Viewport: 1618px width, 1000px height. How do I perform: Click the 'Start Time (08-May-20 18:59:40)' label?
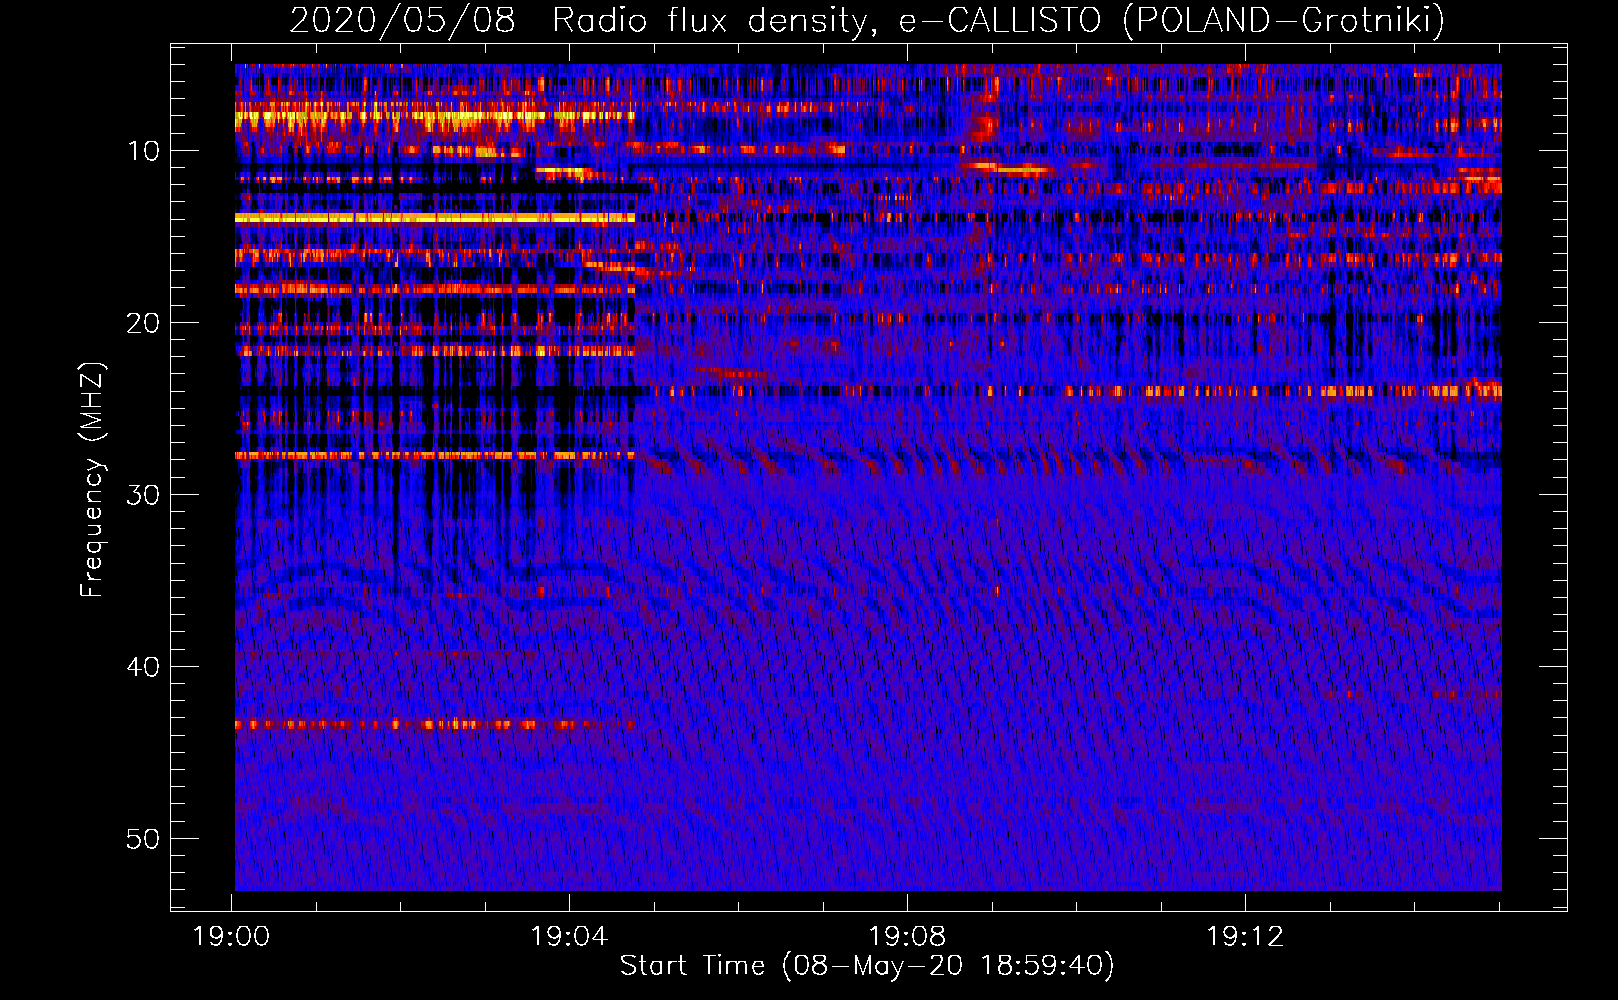pyautogui.click(x=867, y=966)
